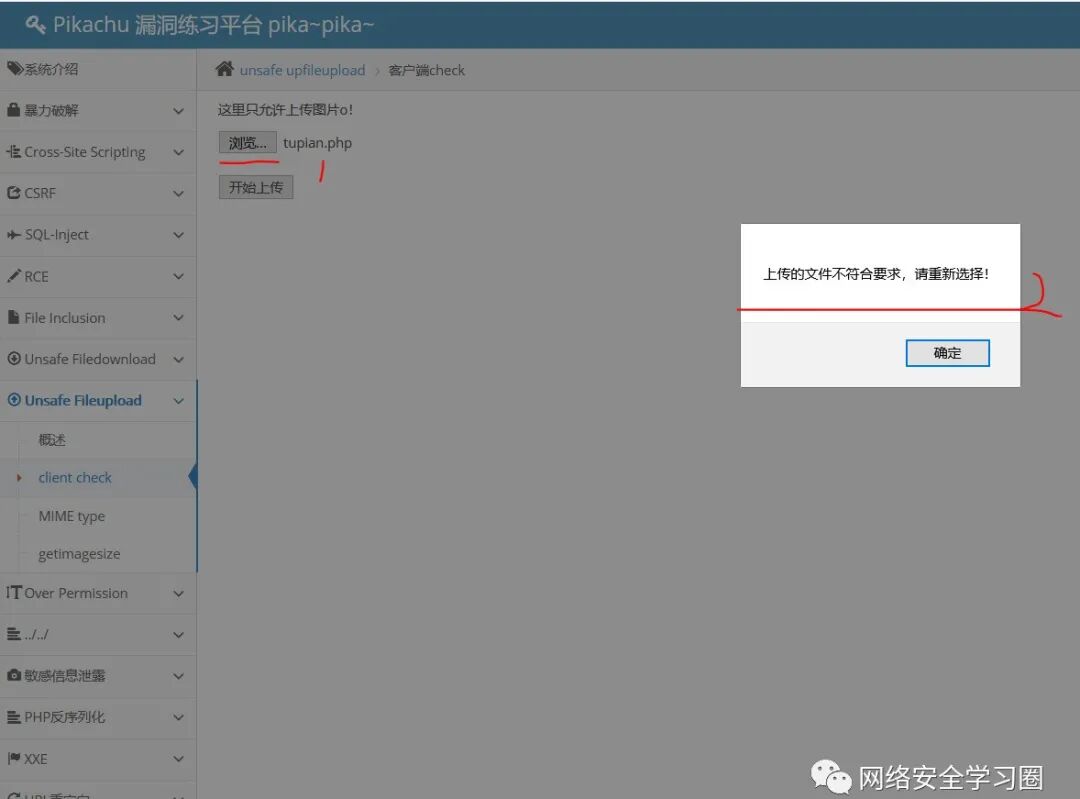Click the alert message 上传的文件不符合要求
The width and height of the screenshot is (1080, 799).
click(x=832, y=273)
